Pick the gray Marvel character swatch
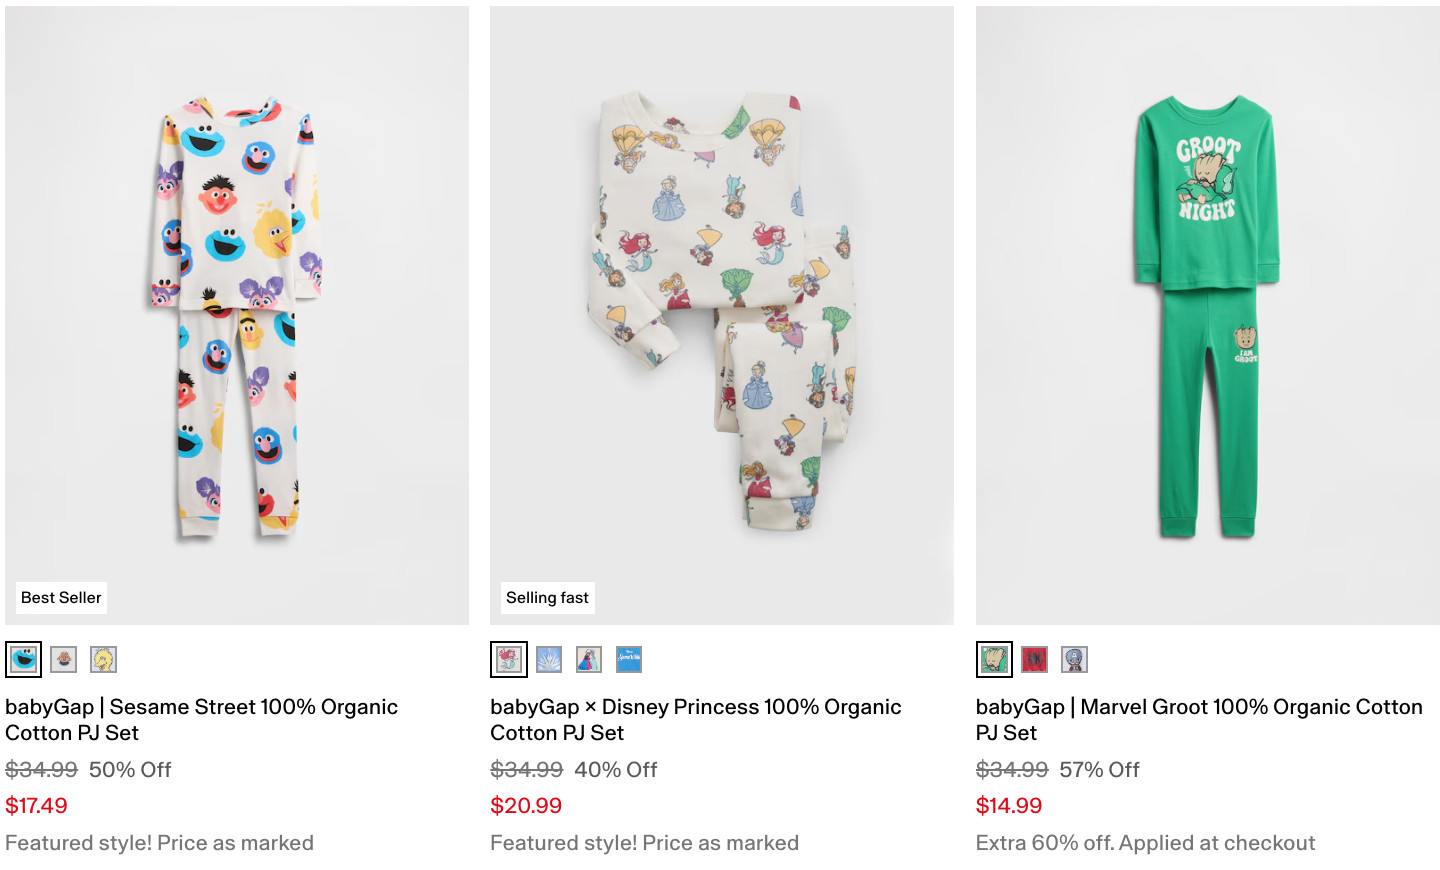Screen dimensions: 1440x870 pos(1074,660)
